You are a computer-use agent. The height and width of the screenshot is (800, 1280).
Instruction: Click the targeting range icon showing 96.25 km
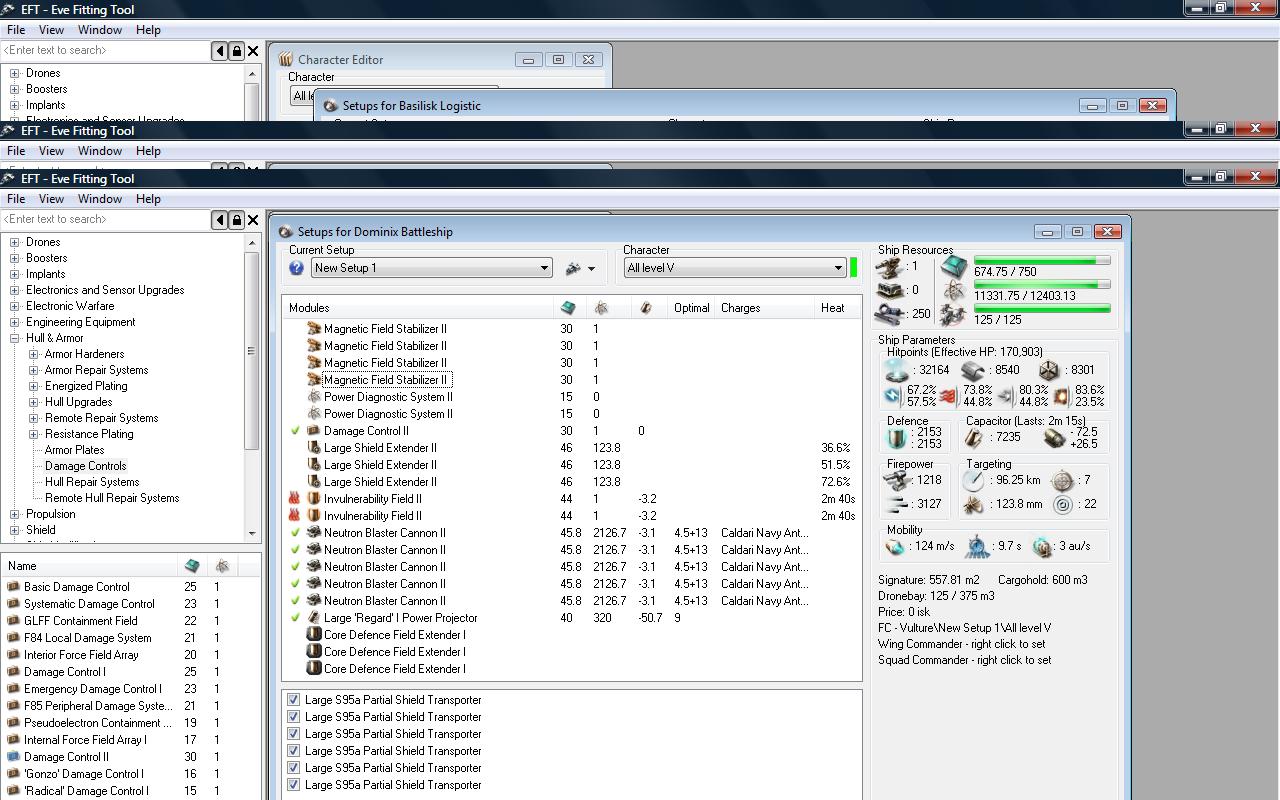(x=974, y=481)
